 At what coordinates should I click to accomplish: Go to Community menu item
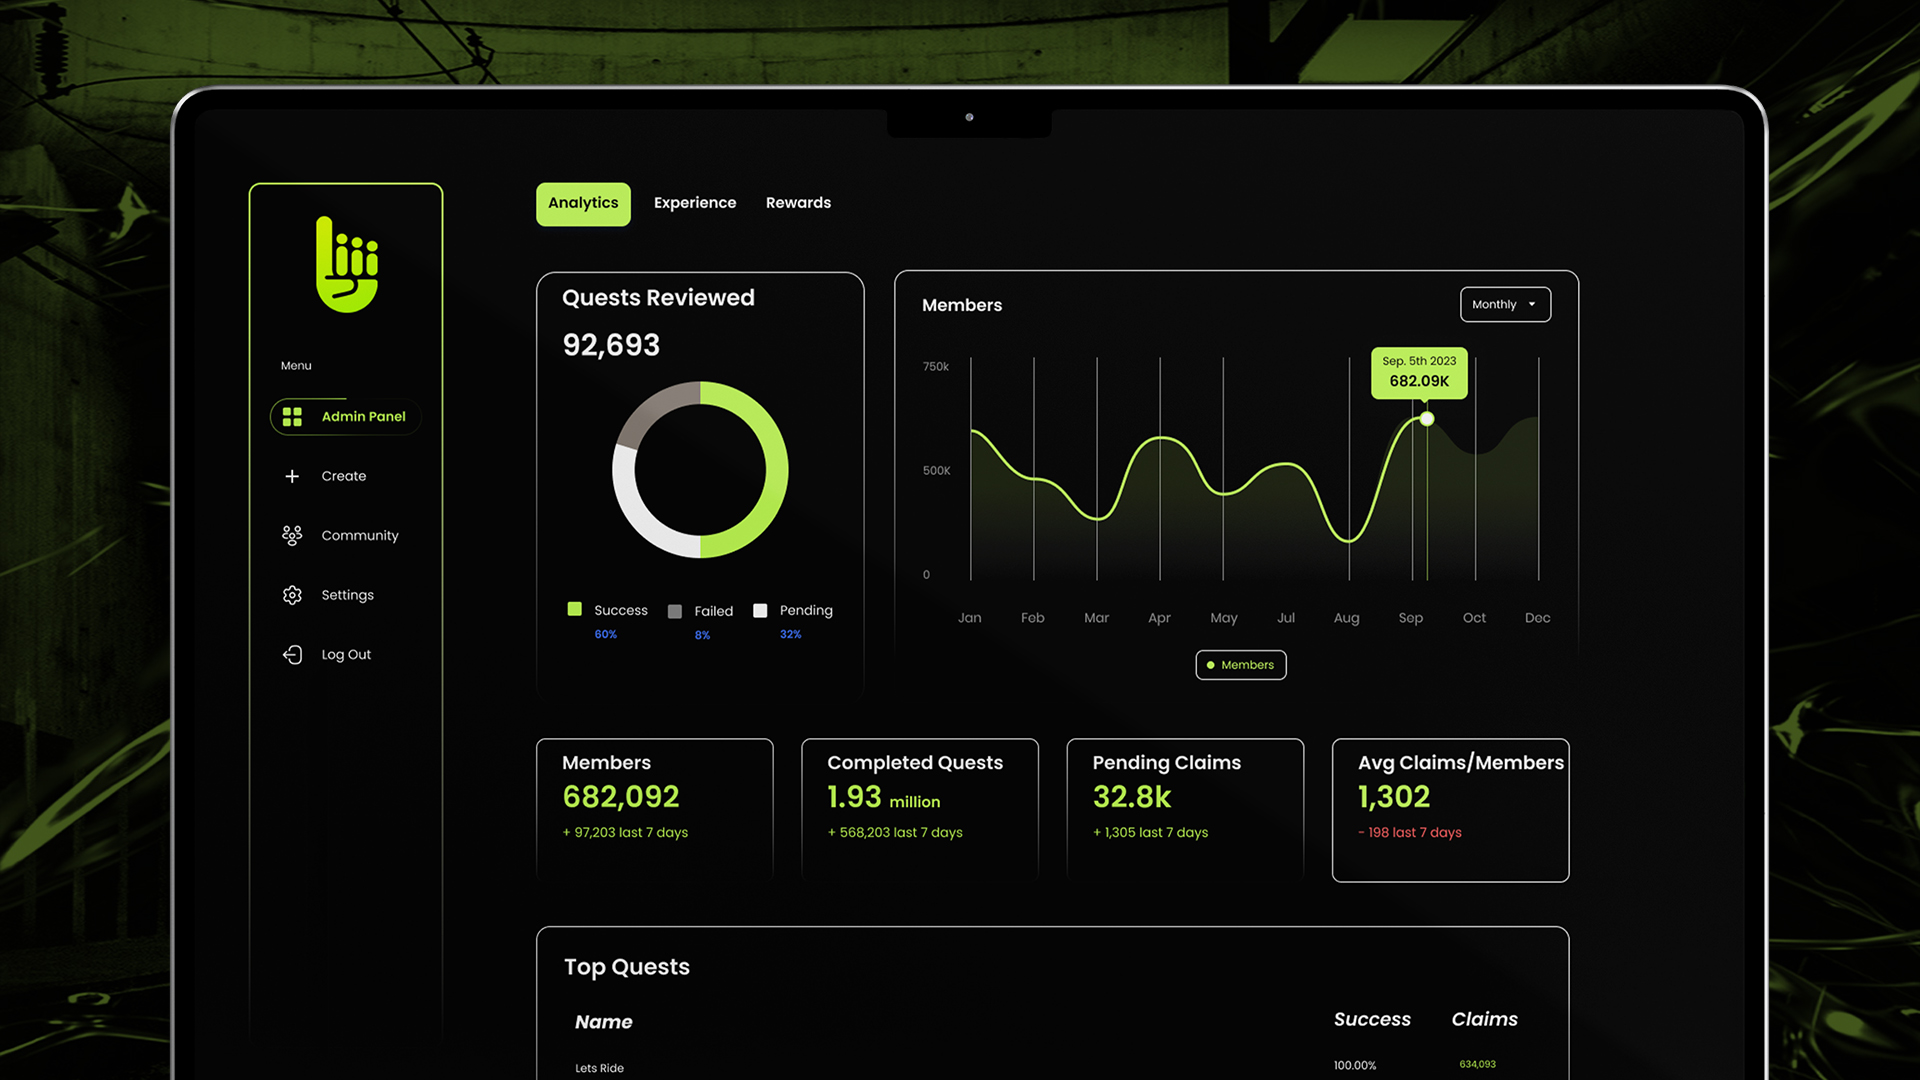[x=360, y=536]
